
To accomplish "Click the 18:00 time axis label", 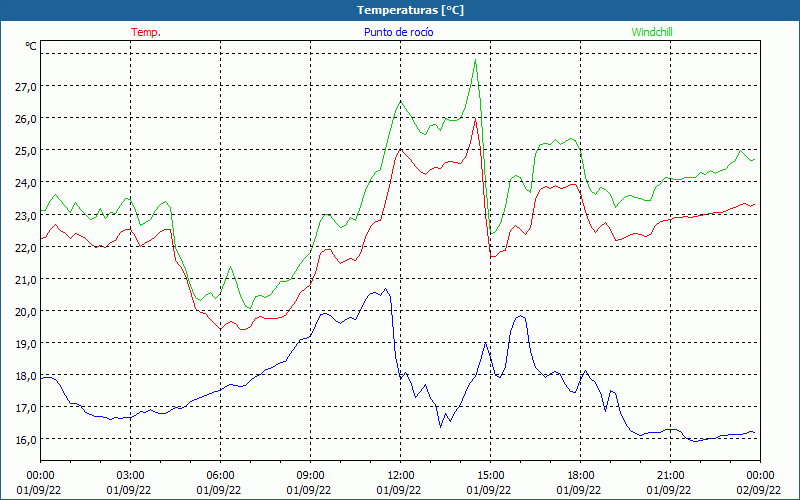I will 581,476.
